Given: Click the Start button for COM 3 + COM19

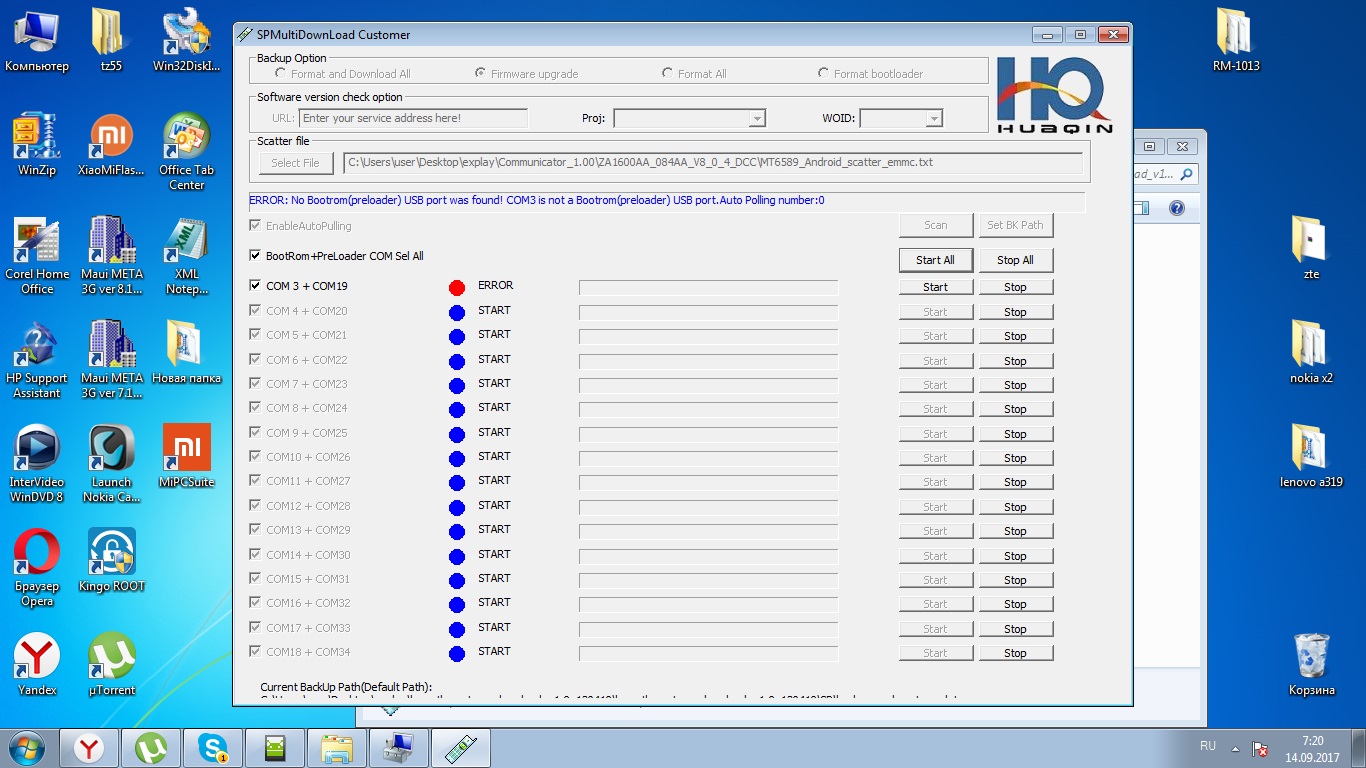Looking at the screenshot, I should coord(935,287).
